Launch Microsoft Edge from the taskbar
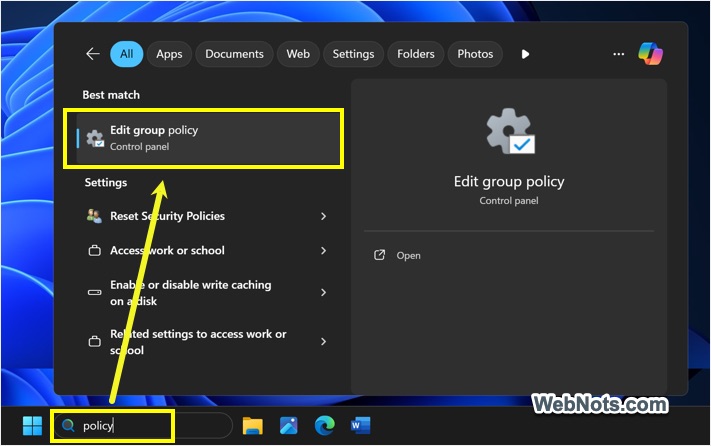The image size is (711, 446). pyautogui.click(x=325, y=426)
